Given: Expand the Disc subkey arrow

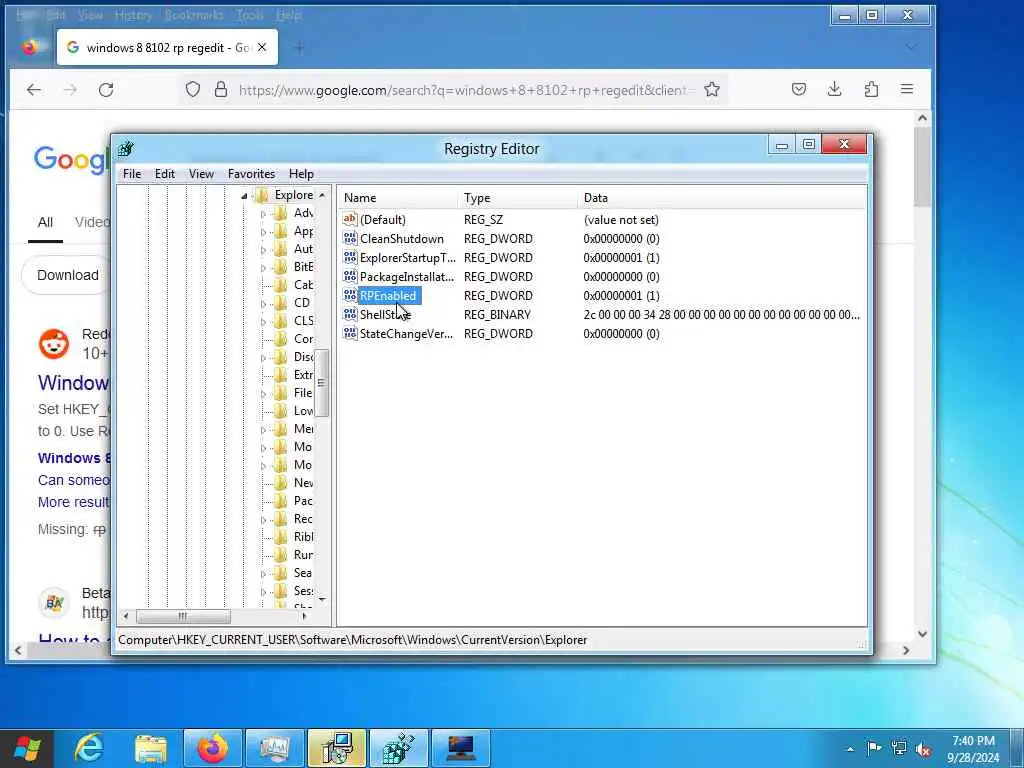Looking at the screenshot, I should [x=263, y=358].
